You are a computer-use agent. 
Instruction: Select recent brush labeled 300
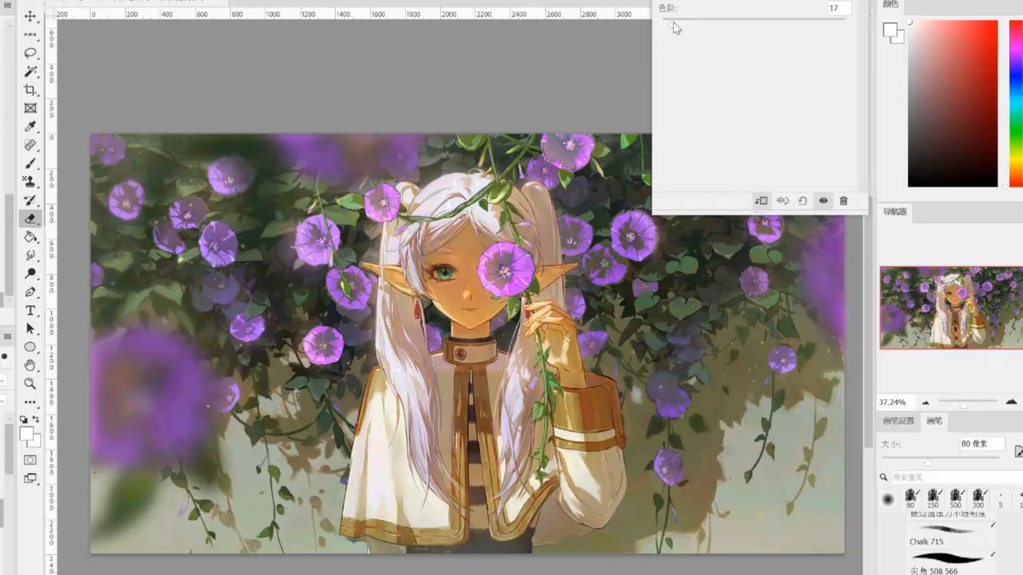point(978,499)
